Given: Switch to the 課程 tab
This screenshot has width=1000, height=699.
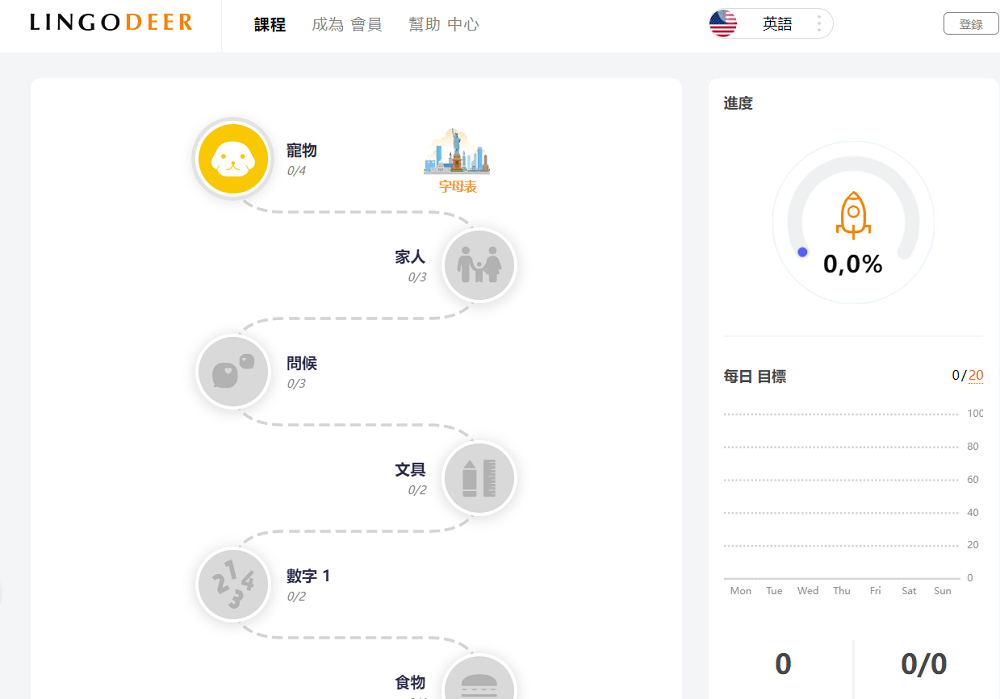Looking at the screenshot, I should coord(268,23).
